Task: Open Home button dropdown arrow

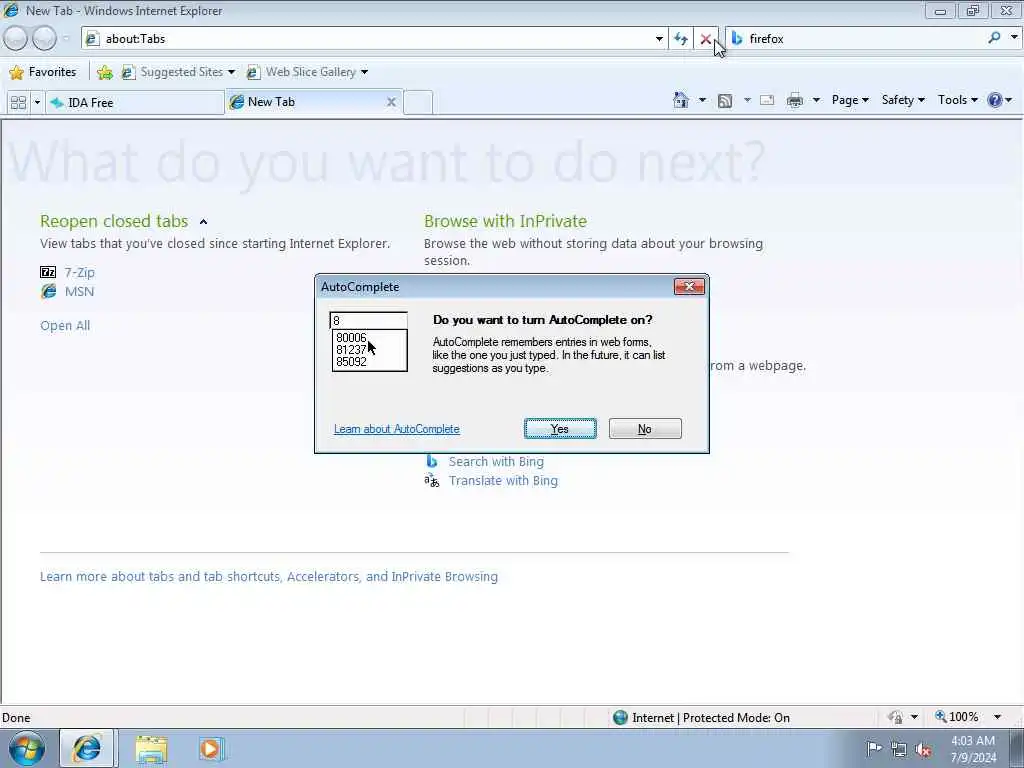Action: tap(702, 100)
